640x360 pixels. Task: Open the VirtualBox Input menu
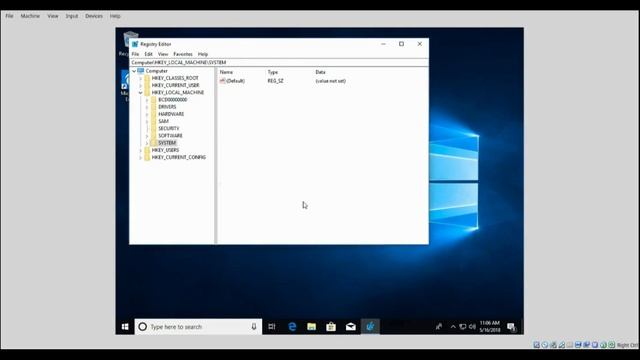(72, 16)
